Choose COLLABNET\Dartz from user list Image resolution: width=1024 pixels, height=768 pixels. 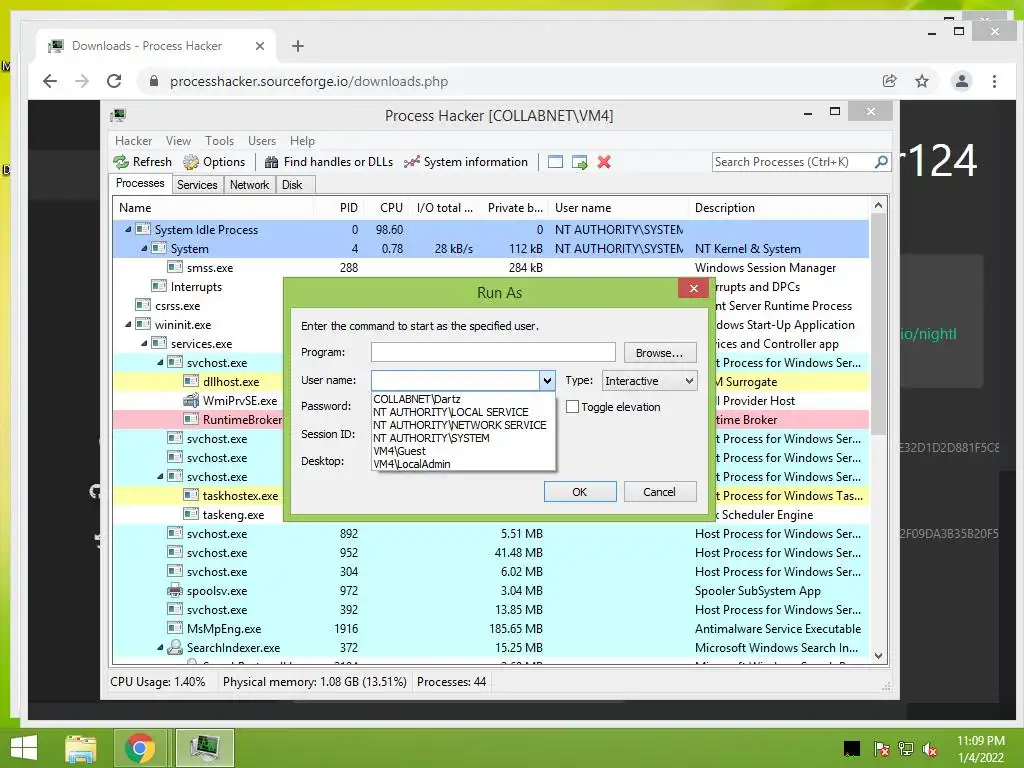pos(463,399)
